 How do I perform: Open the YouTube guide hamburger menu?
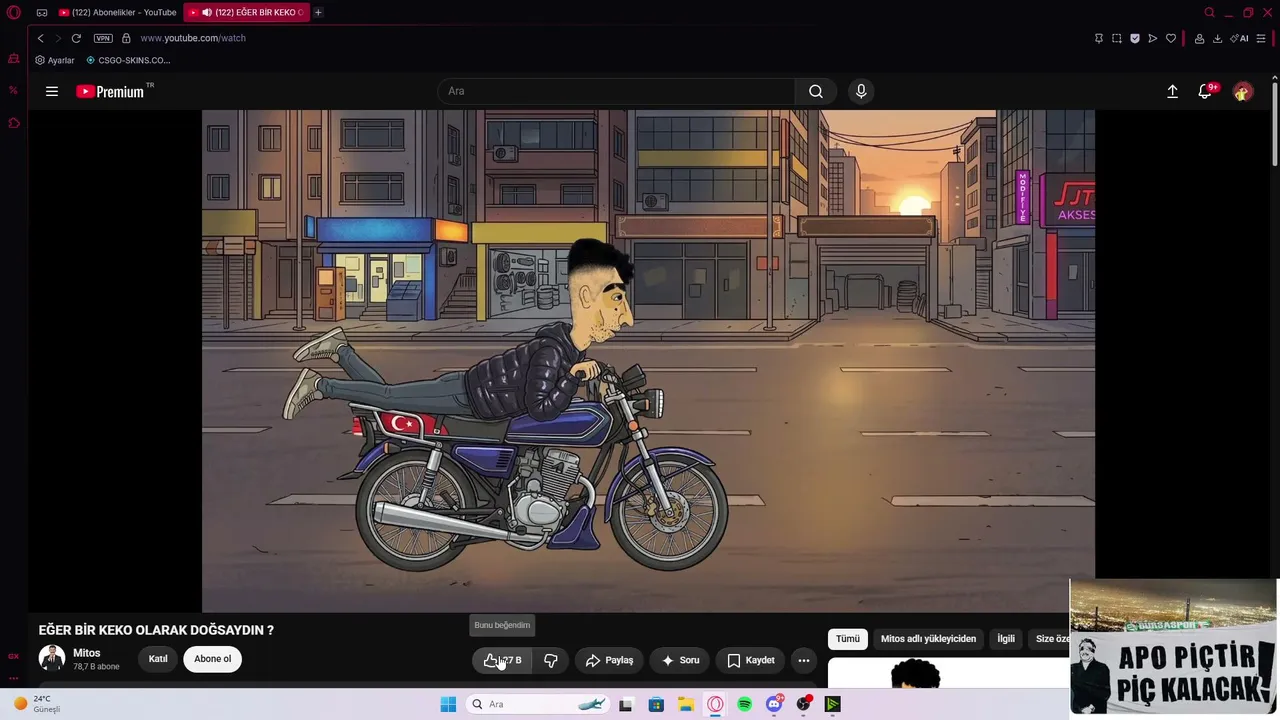coord(52,91)
